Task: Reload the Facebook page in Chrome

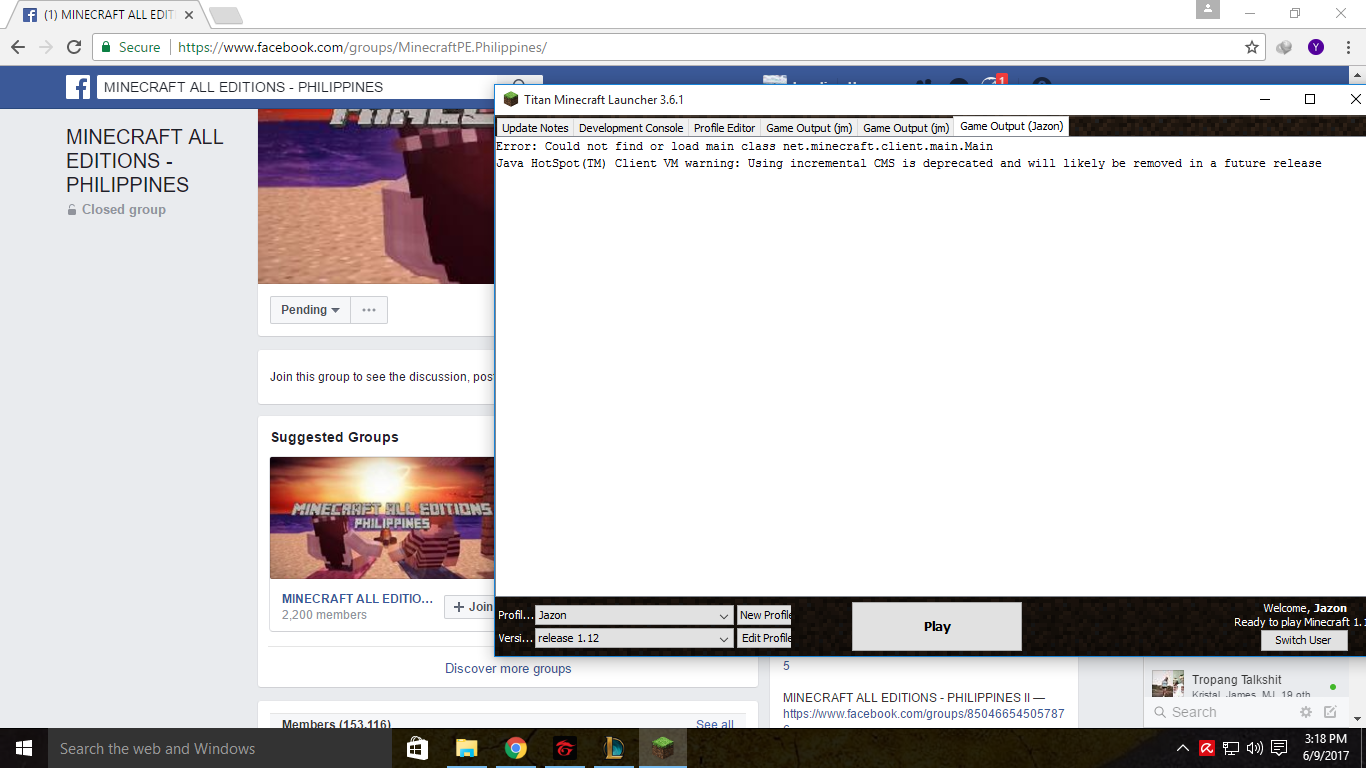Action: coord(74,47)
